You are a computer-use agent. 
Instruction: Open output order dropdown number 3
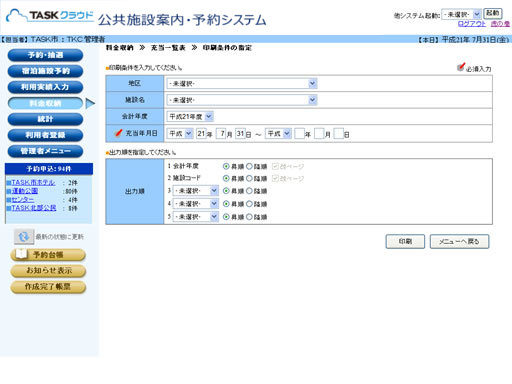[195, 191]
